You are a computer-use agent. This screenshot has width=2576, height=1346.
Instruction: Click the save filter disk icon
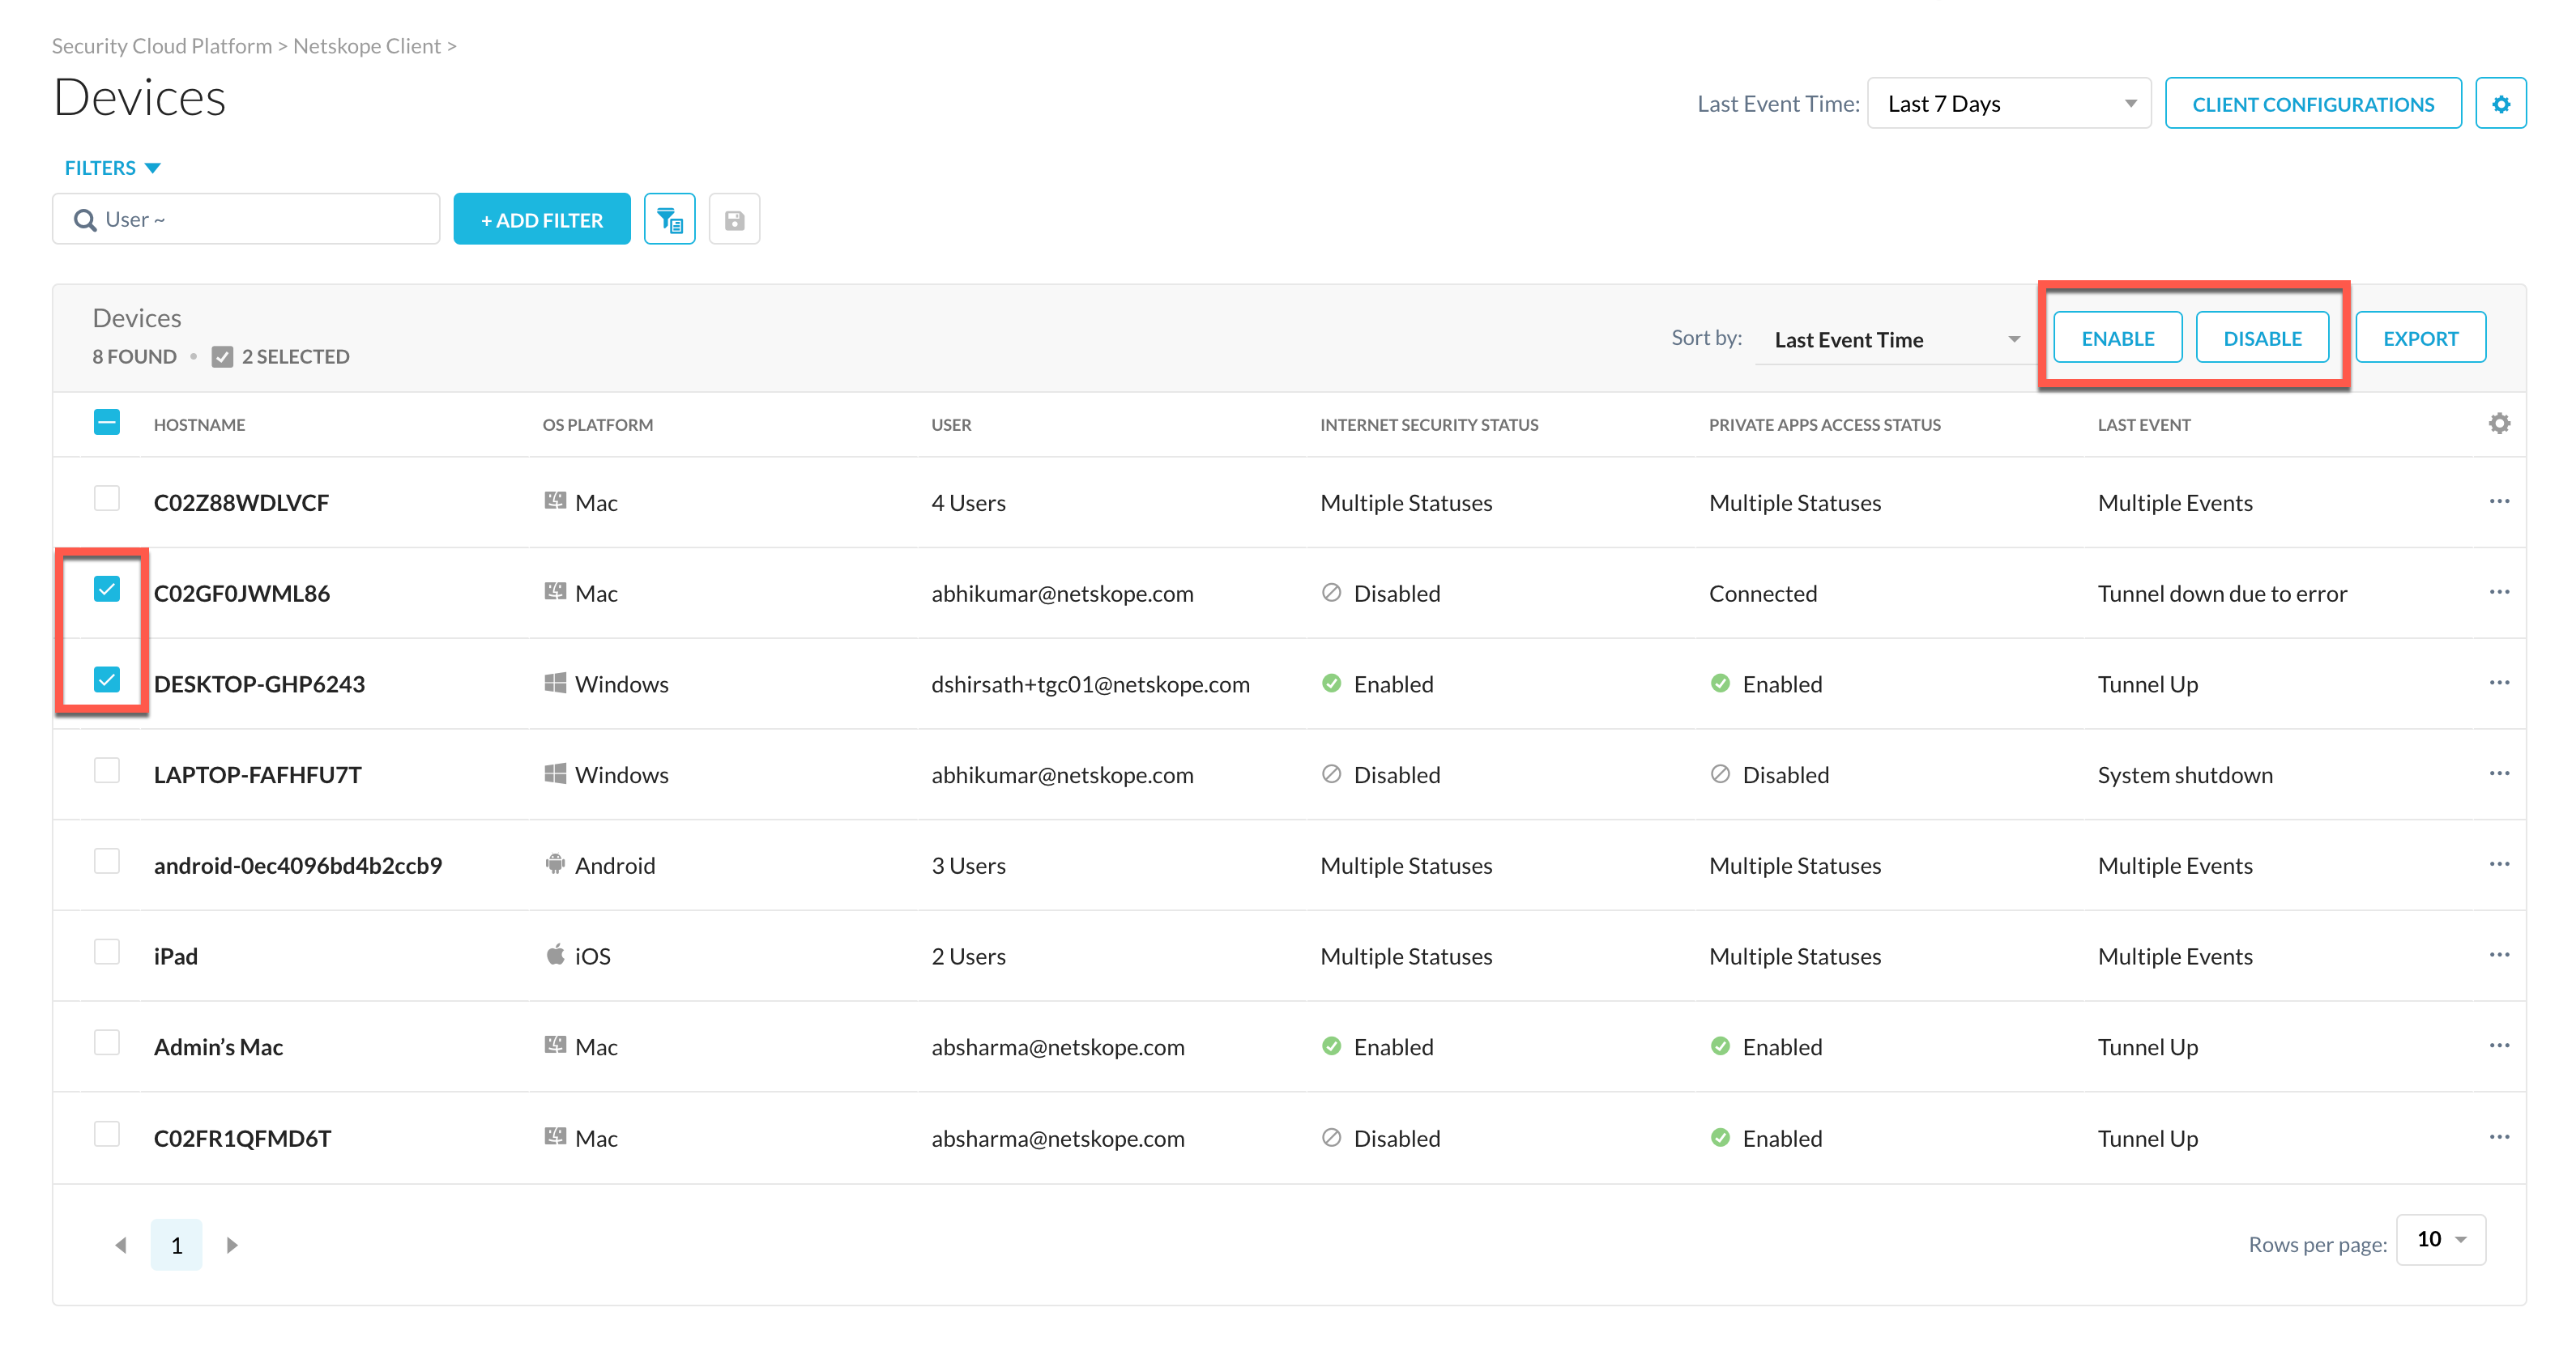[x=734, y=219]
